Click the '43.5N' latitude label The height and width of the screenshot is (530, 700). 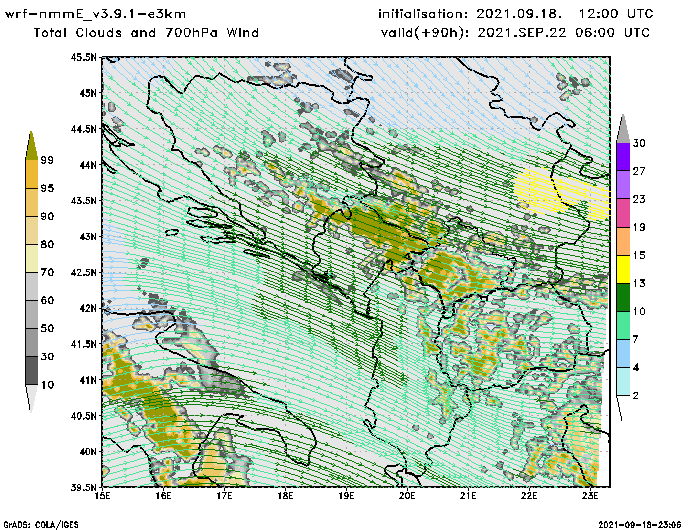tap(83, 200)
